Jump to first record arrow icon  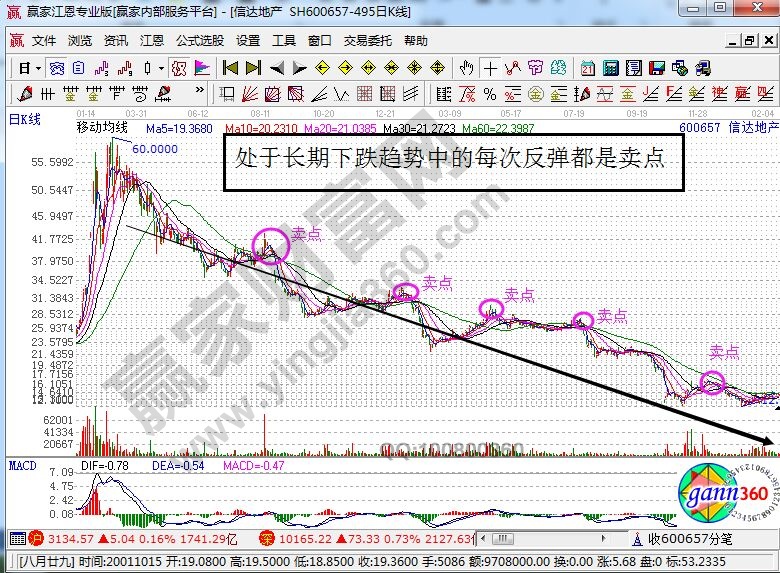click(x=229, y=68)
